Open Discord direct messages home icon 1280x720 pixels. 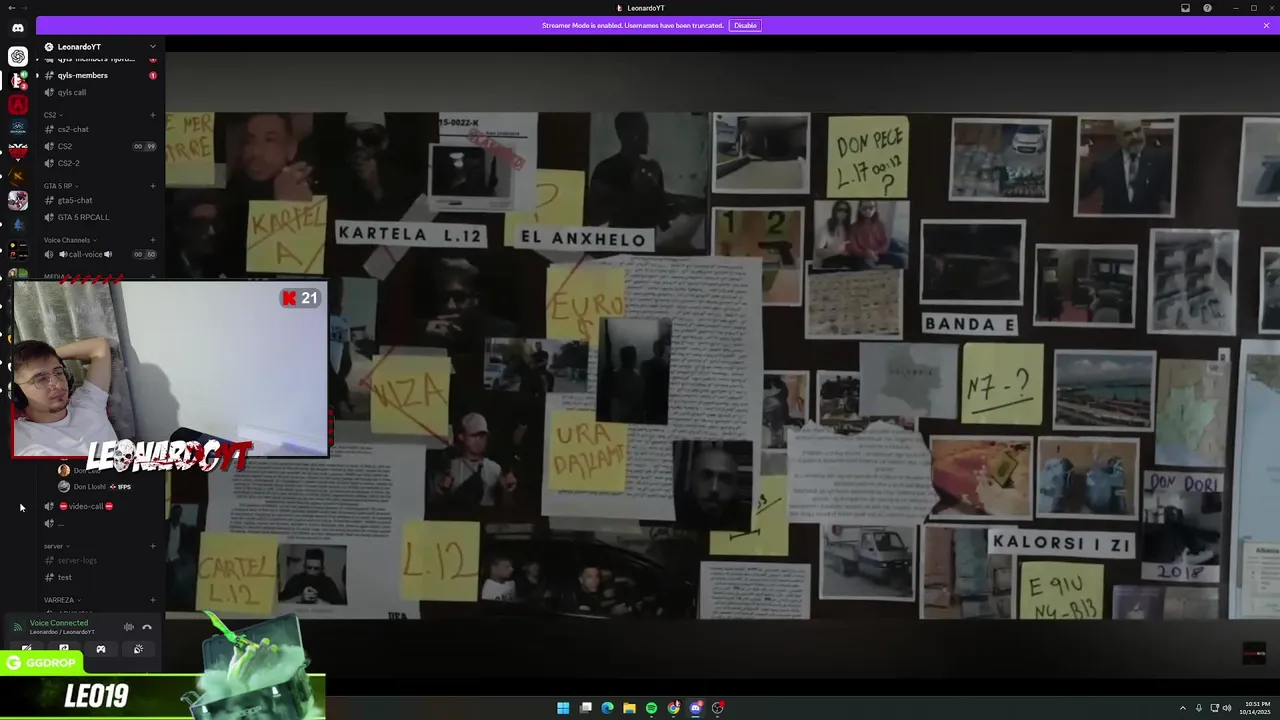[18, 28]
